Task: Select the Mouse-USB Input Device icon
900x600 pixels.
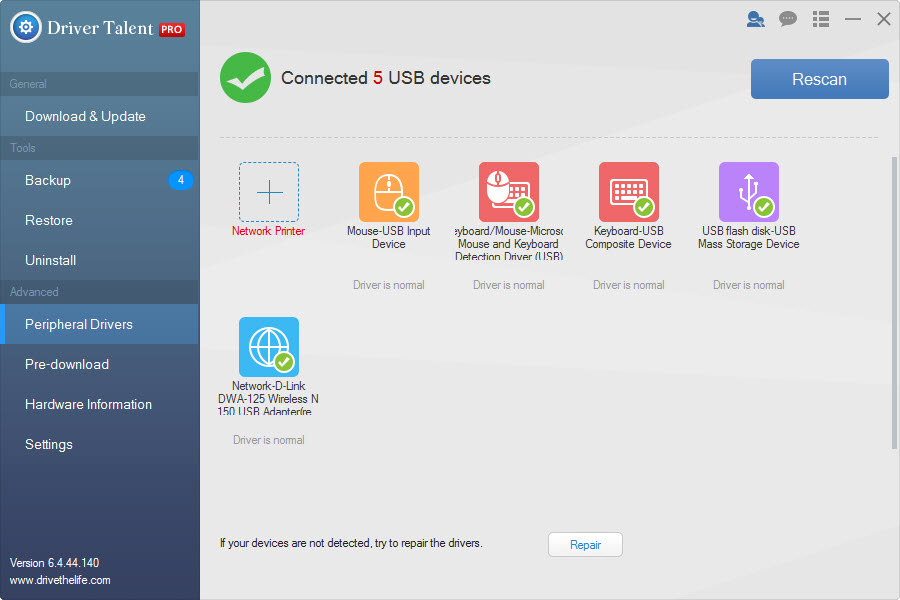Action: [x=389, y=192]
